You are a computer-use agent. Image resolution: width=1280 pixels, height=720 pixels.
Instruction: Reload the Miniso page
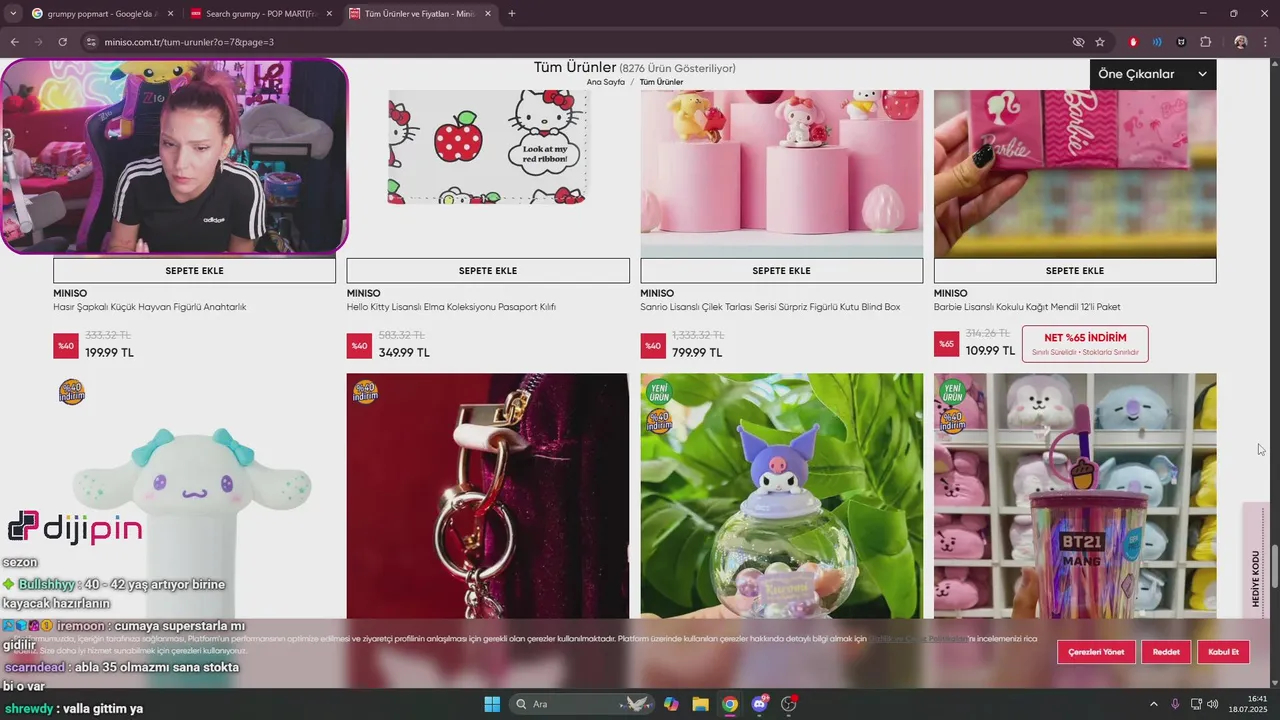click(x=62, y=42)
